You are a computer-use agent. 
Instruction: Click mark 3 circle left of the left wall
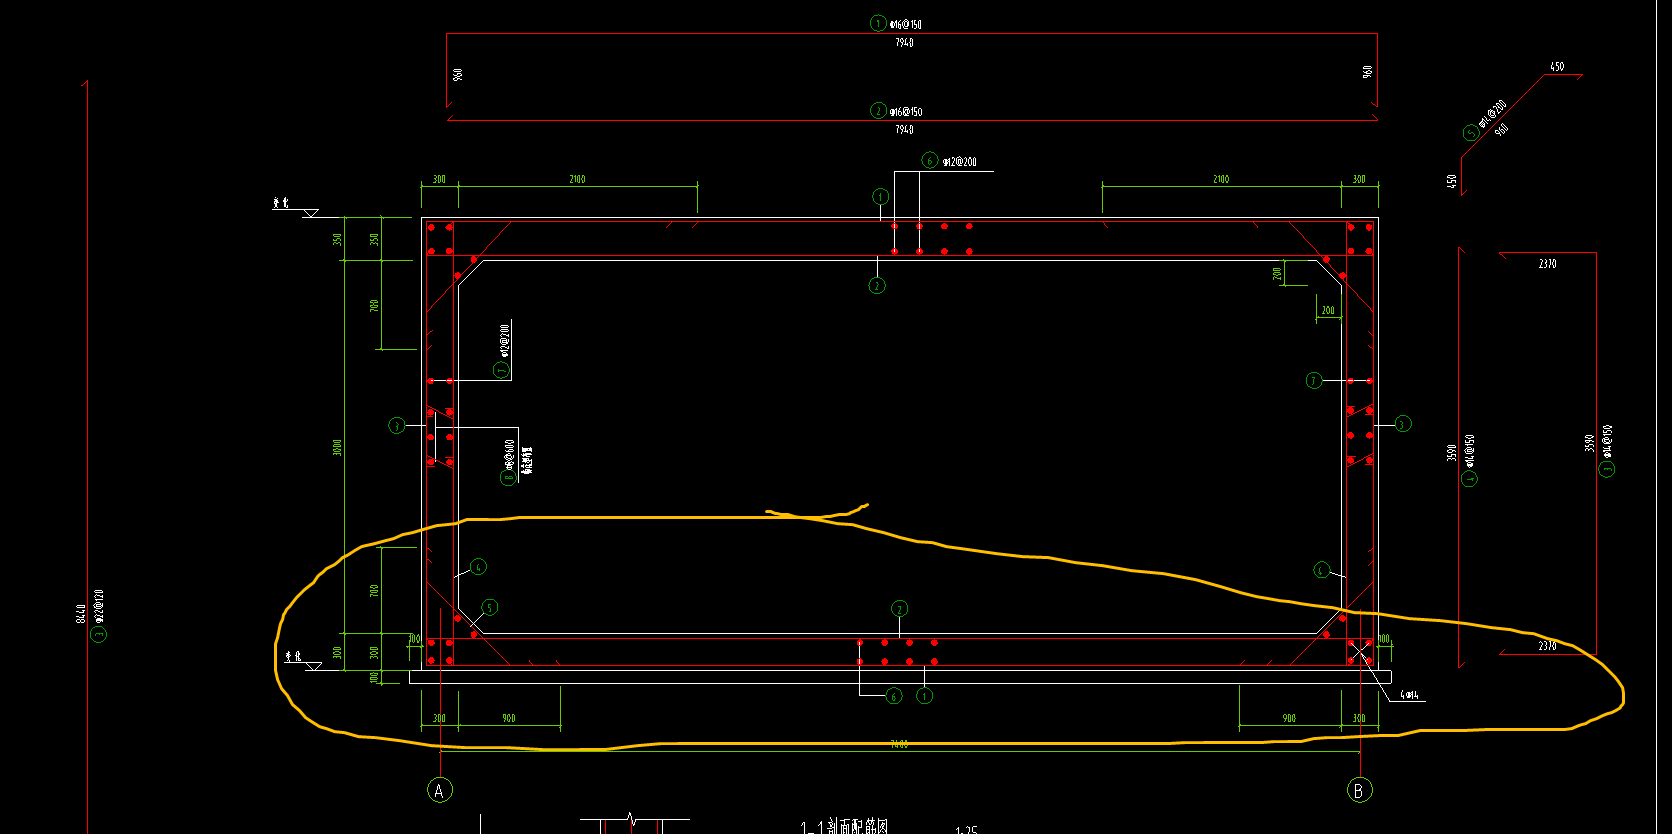tap(396, 425)
